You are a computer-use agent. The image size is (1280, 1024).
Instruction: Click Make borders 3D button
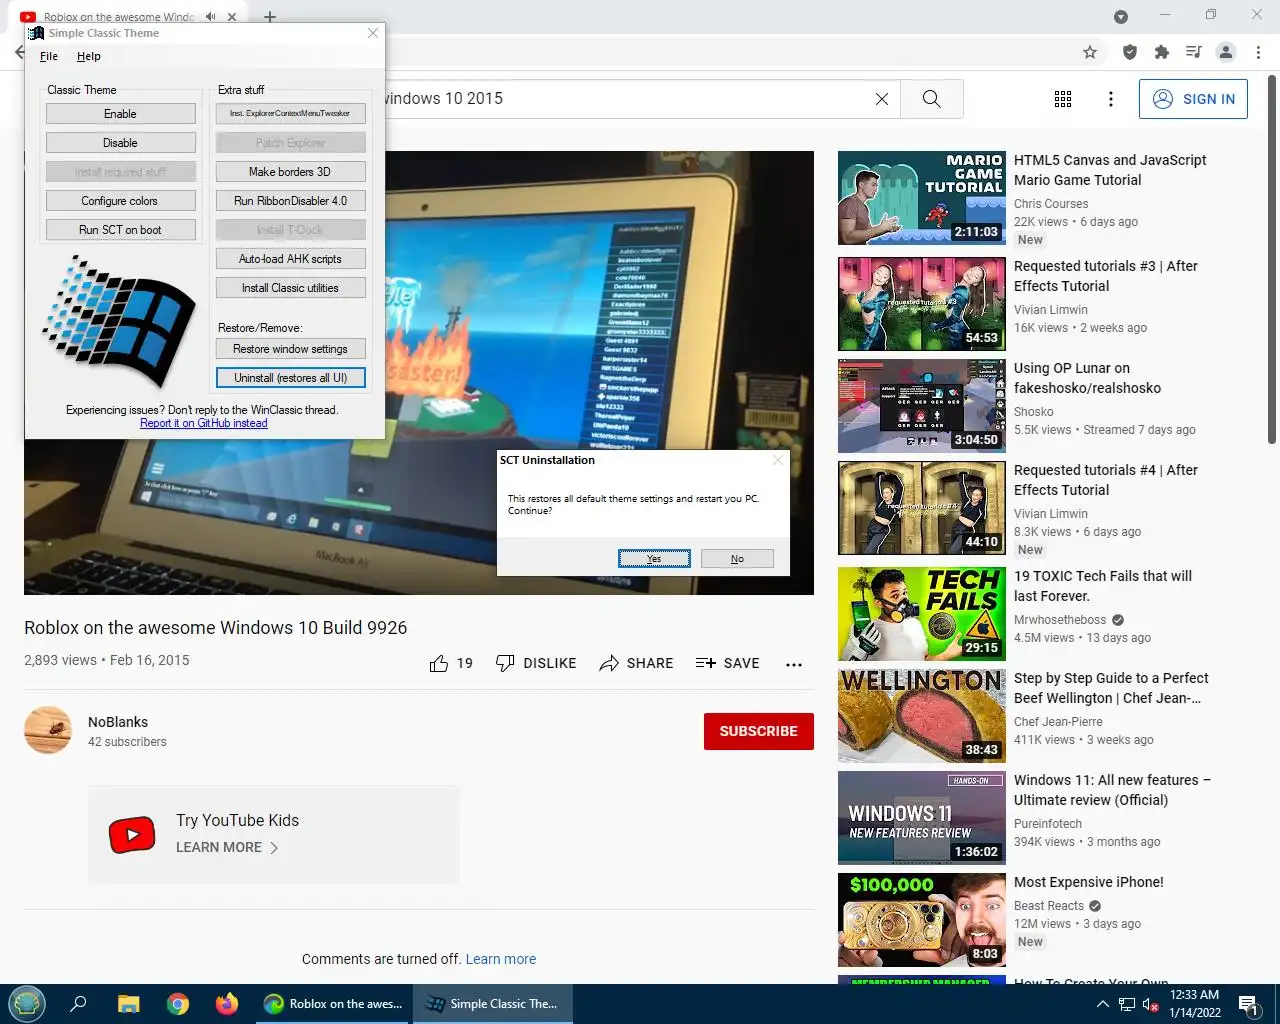coord(290,172)
